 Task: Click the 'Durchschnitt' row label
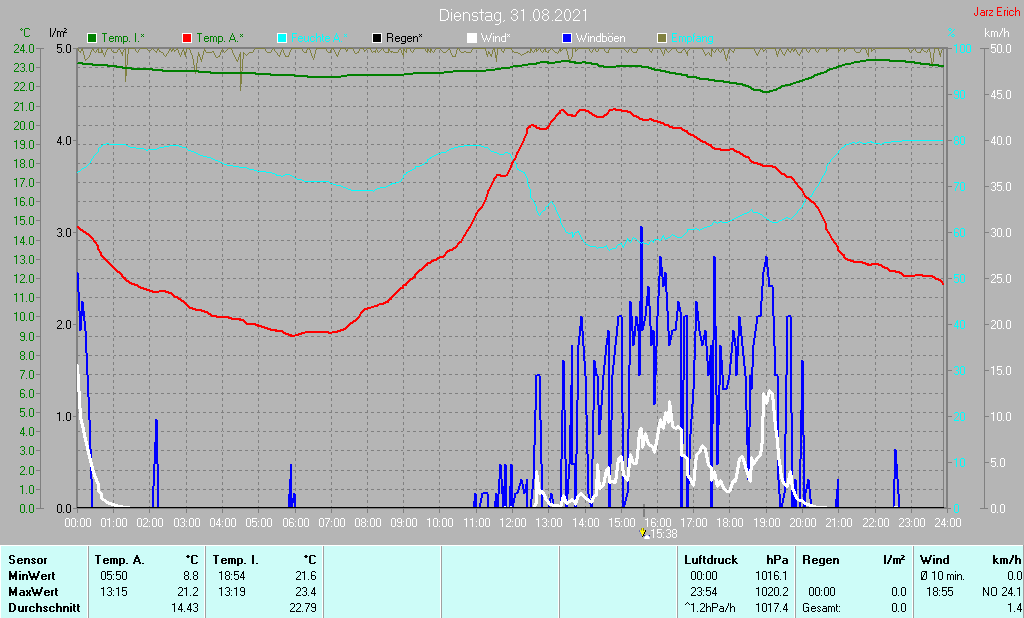pyautogui.click(x=44, y=608)
